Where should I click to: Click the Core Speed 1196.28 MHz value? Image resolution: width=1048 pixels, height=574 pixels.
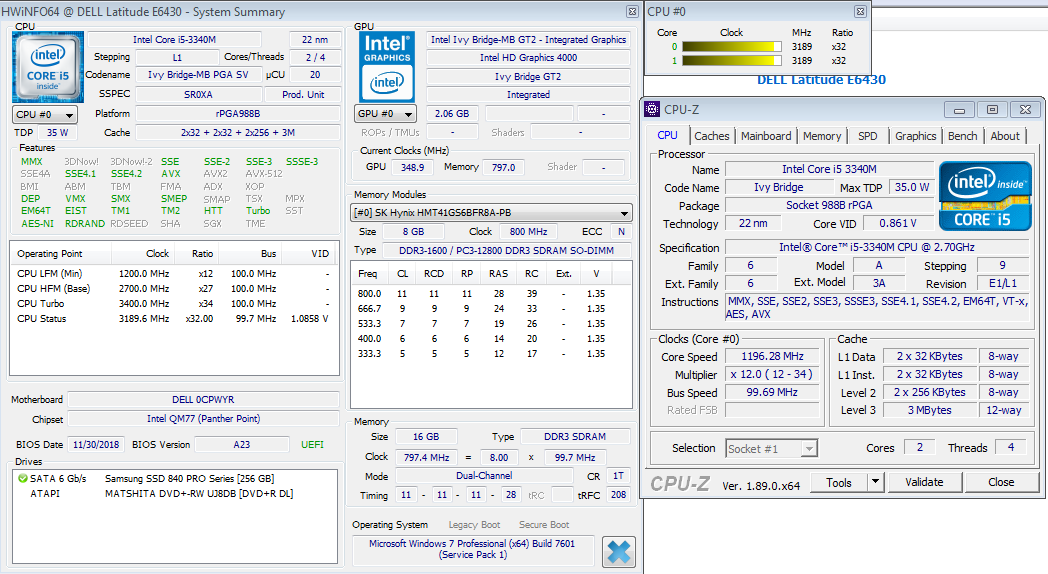click(773, 356)
